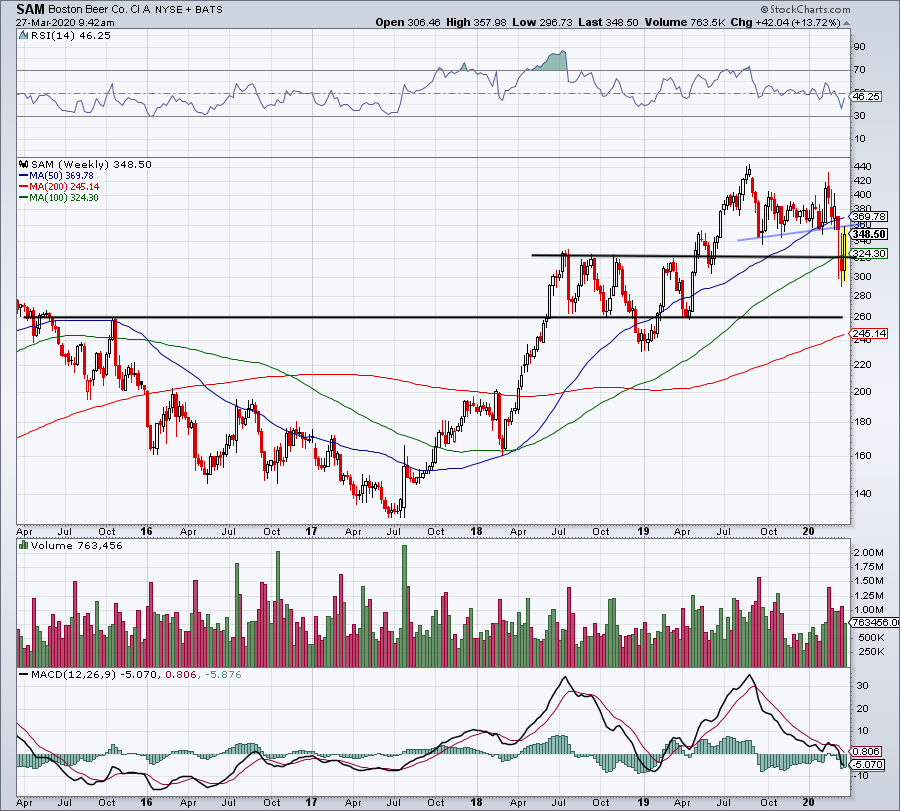This screenshot has height=811, width=900.
Task: Click the Low 296.73 quote value
Action: tap(542, 22)
